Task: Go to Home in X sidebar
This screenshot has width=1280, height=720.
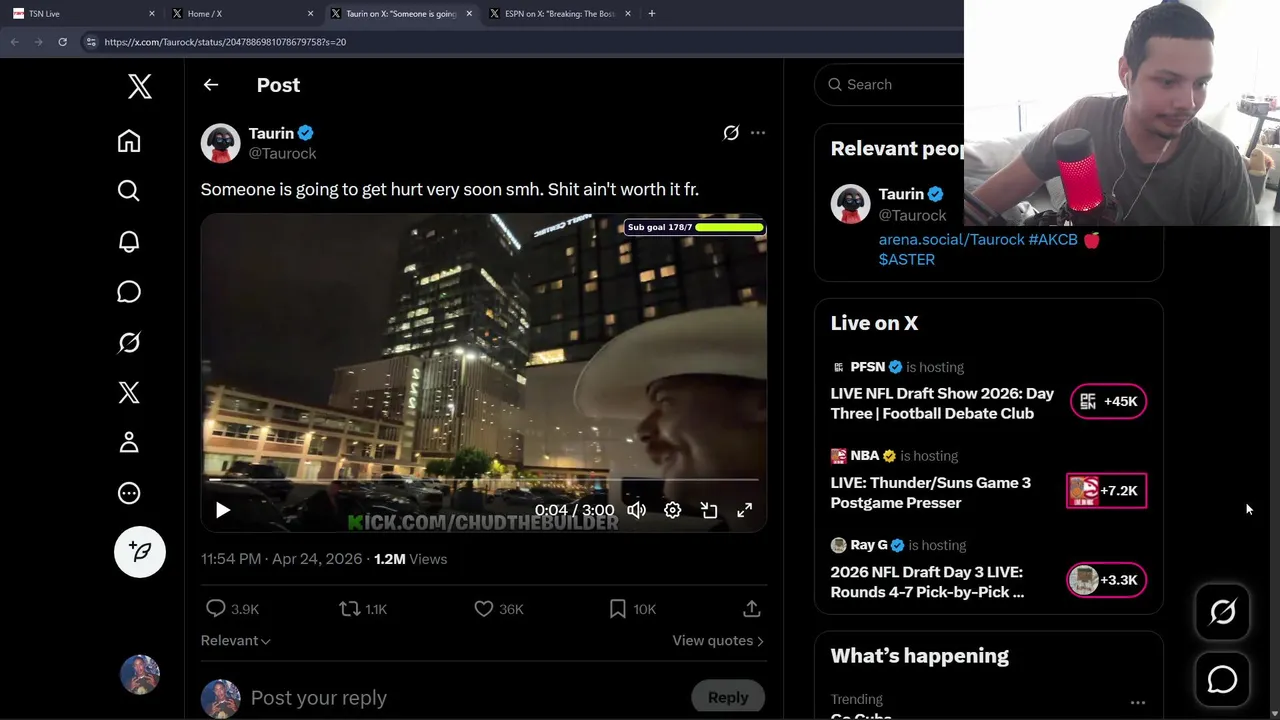Action: 129,141
